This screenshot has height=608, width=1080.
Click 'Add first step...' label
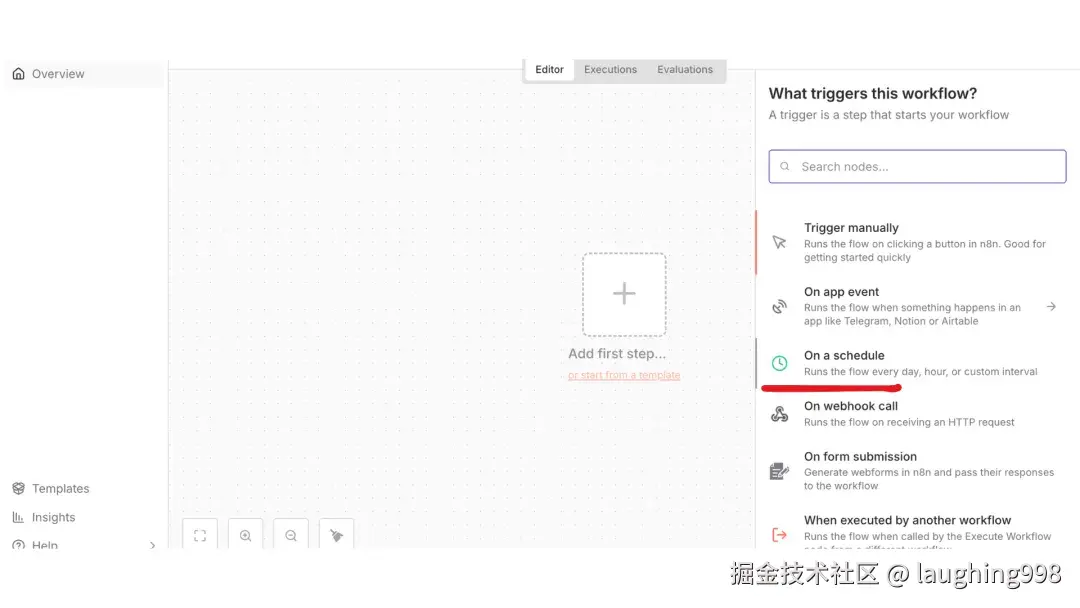click(617, 353)
